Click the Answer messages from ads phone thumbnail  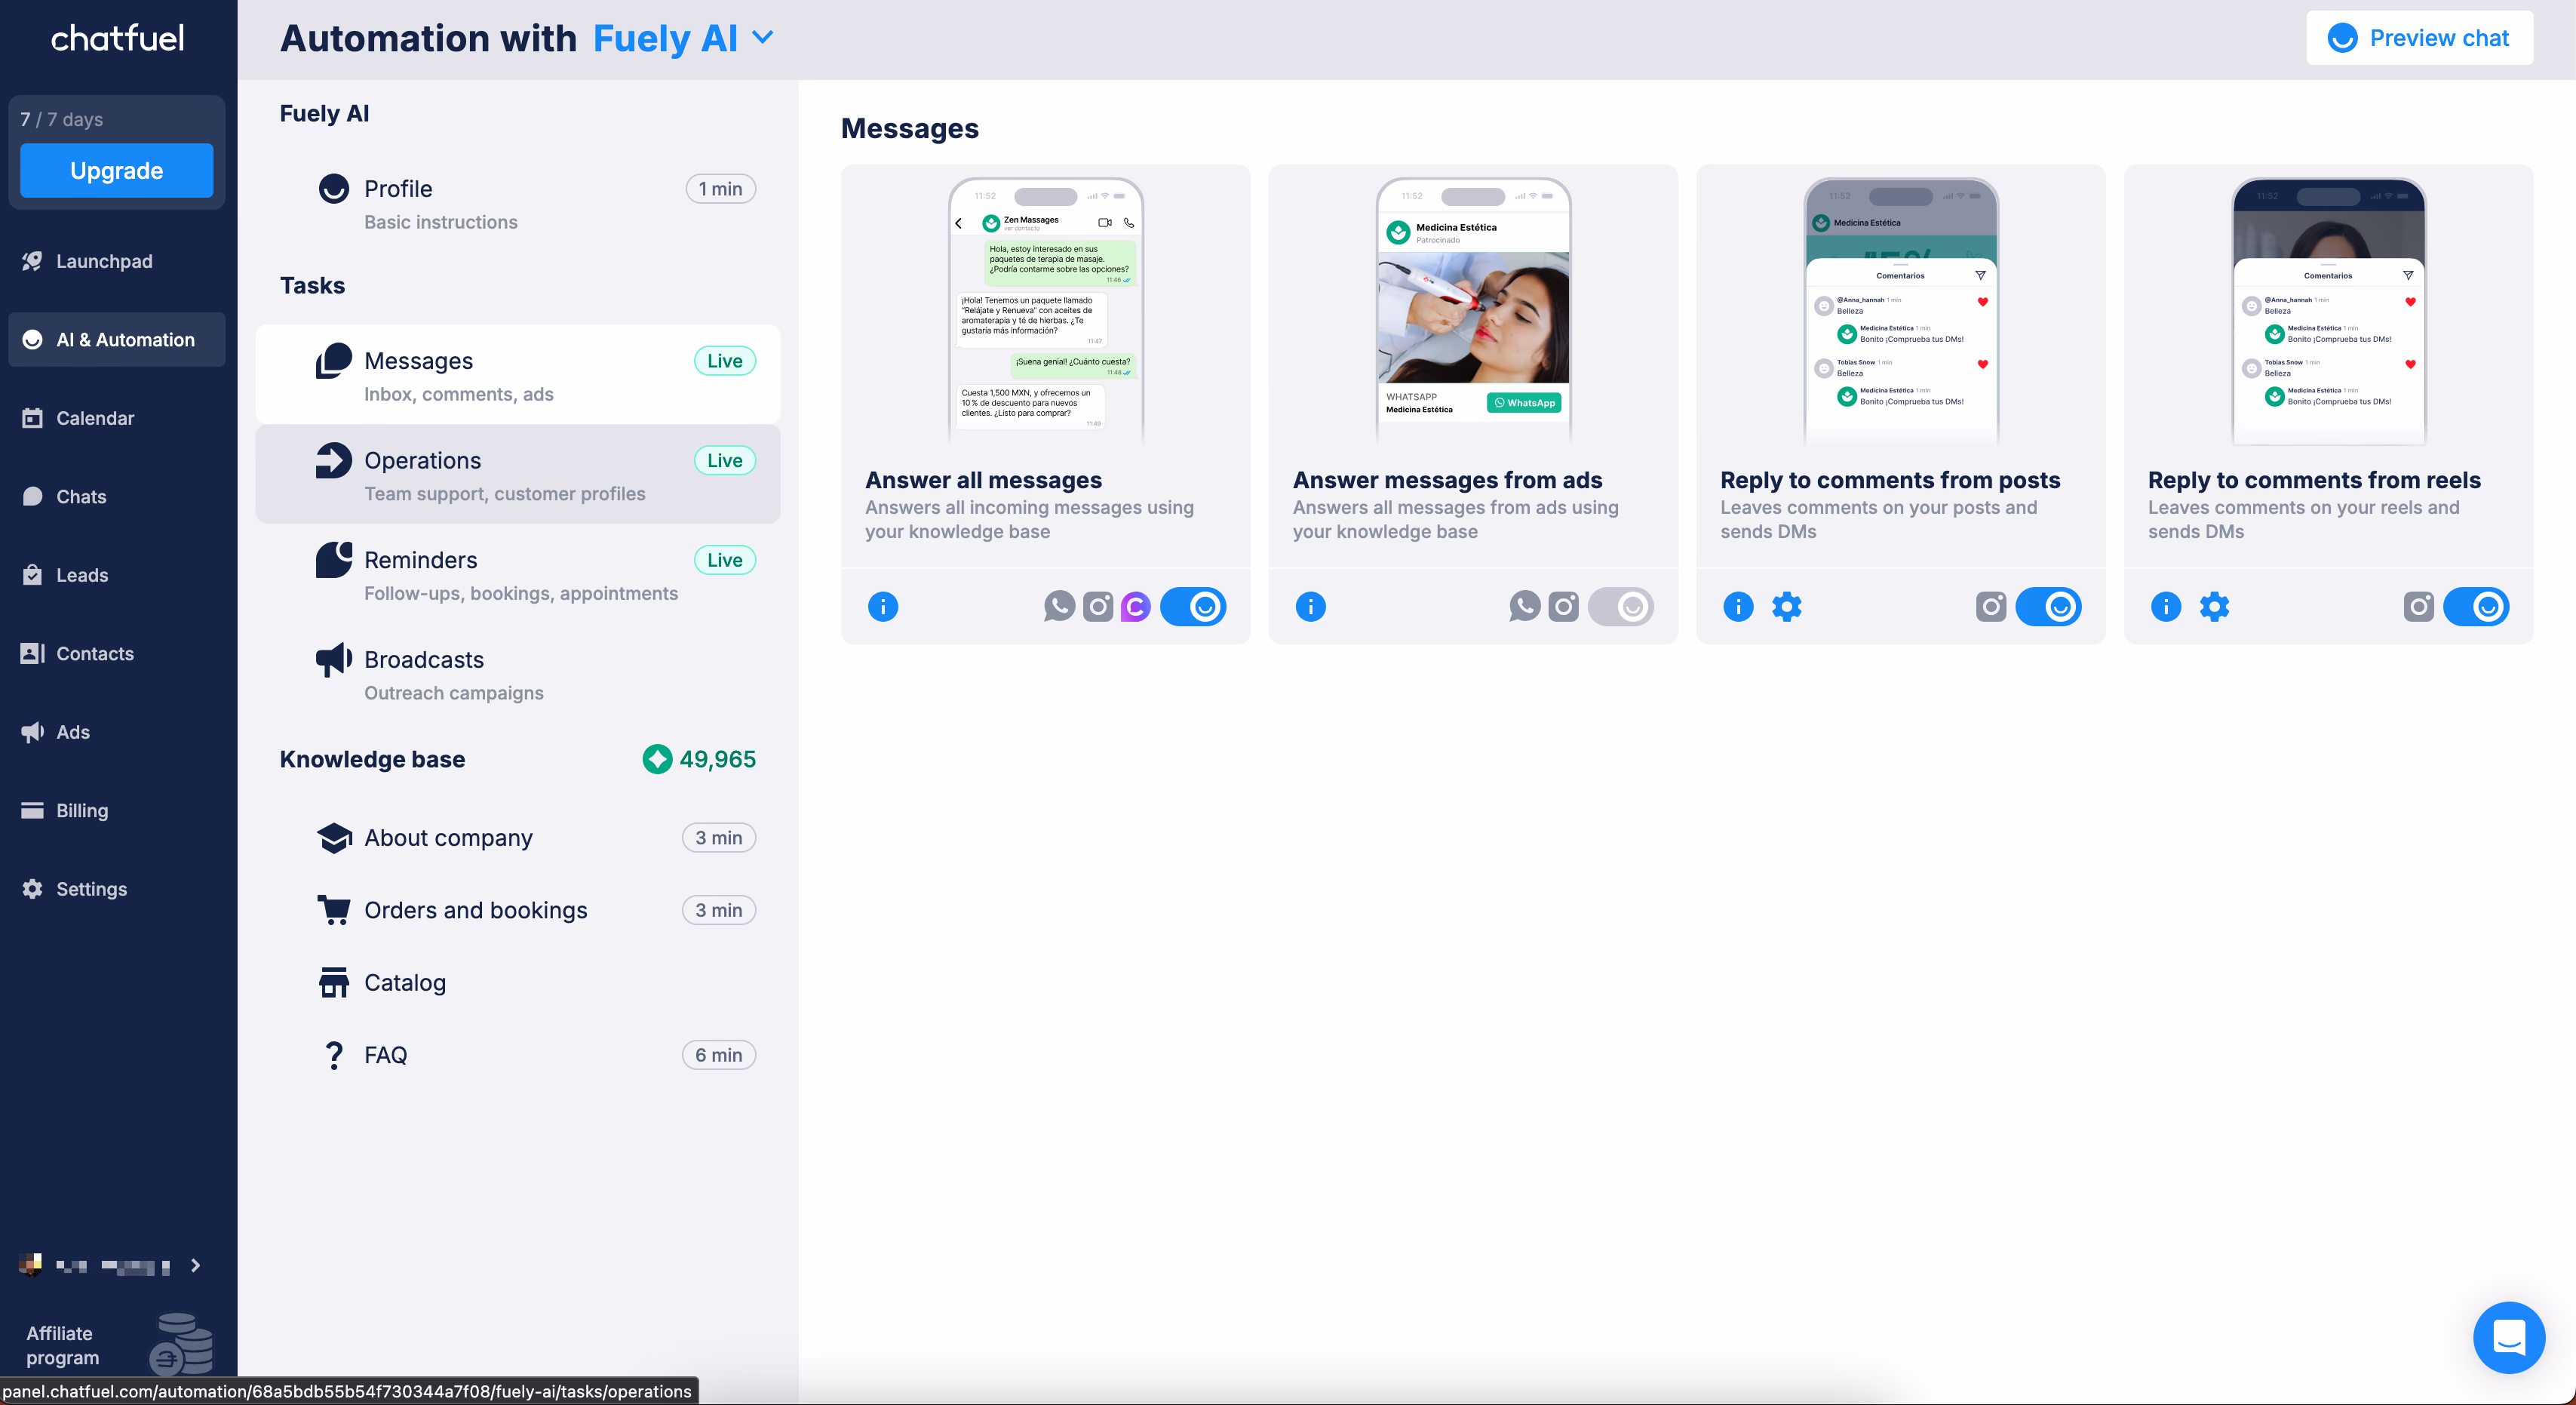(1472, 312)
